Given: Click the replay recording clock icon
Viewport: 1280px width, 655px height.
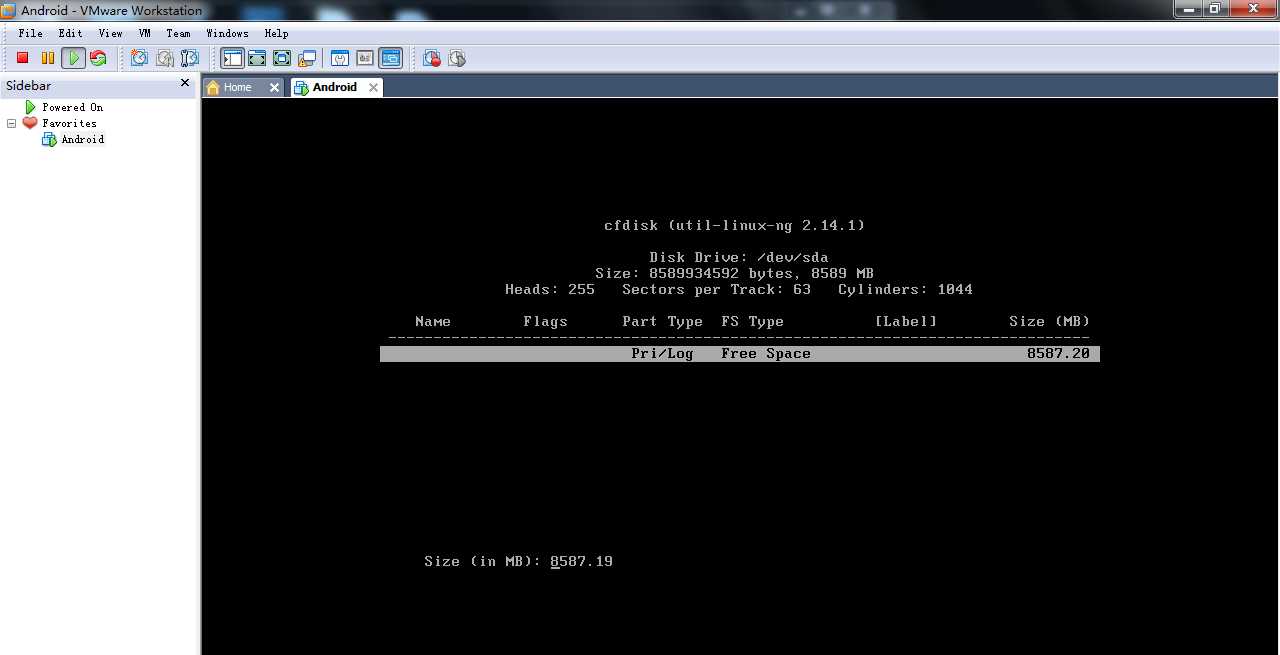Looking at the screenshot, I should point(457,58).
